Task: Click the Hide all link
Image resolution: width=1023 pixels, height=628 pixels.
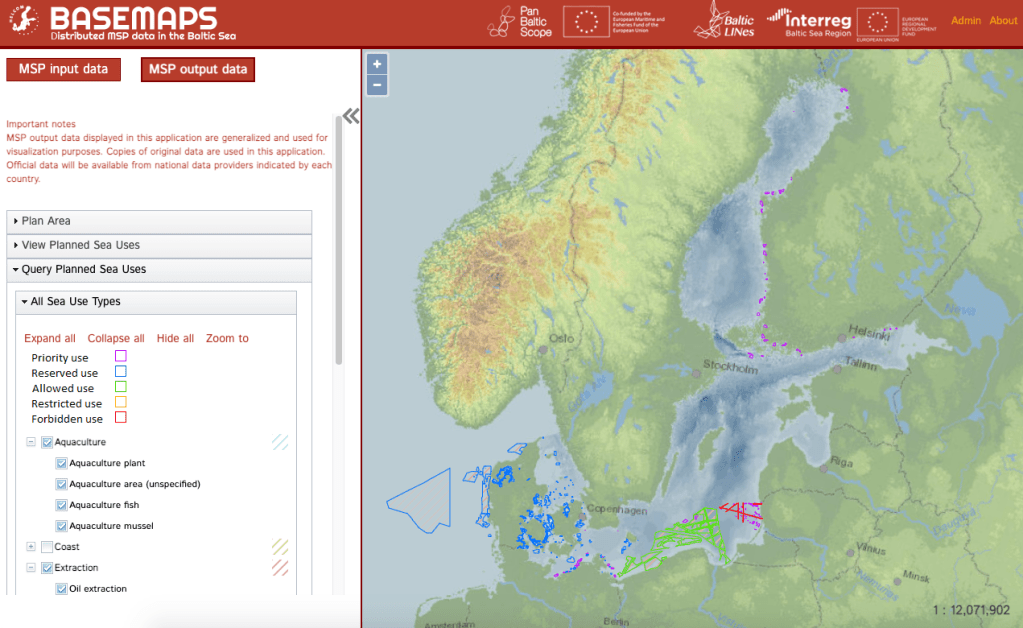Action: pyautogui.click(x=175, y=338)
